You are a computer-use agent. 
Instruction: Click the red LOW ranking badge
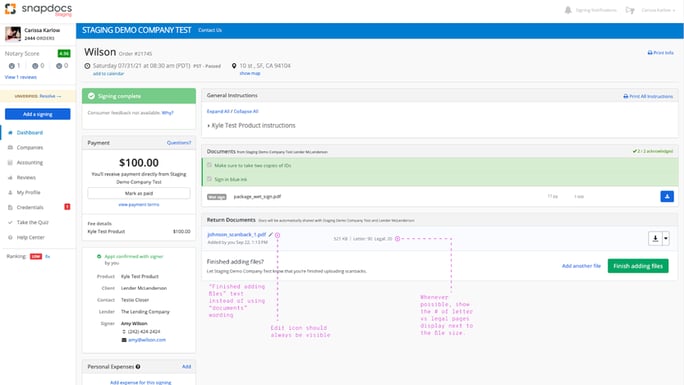point(36,256)
